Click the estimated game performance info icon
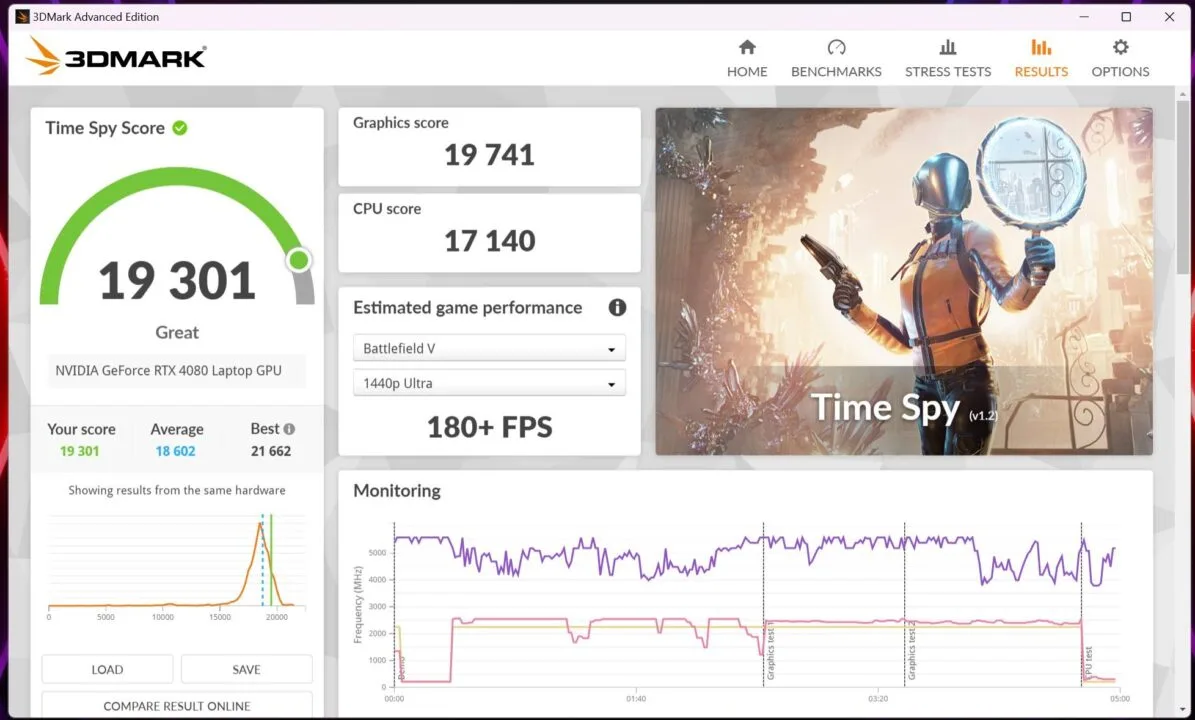 coord(617,307)
